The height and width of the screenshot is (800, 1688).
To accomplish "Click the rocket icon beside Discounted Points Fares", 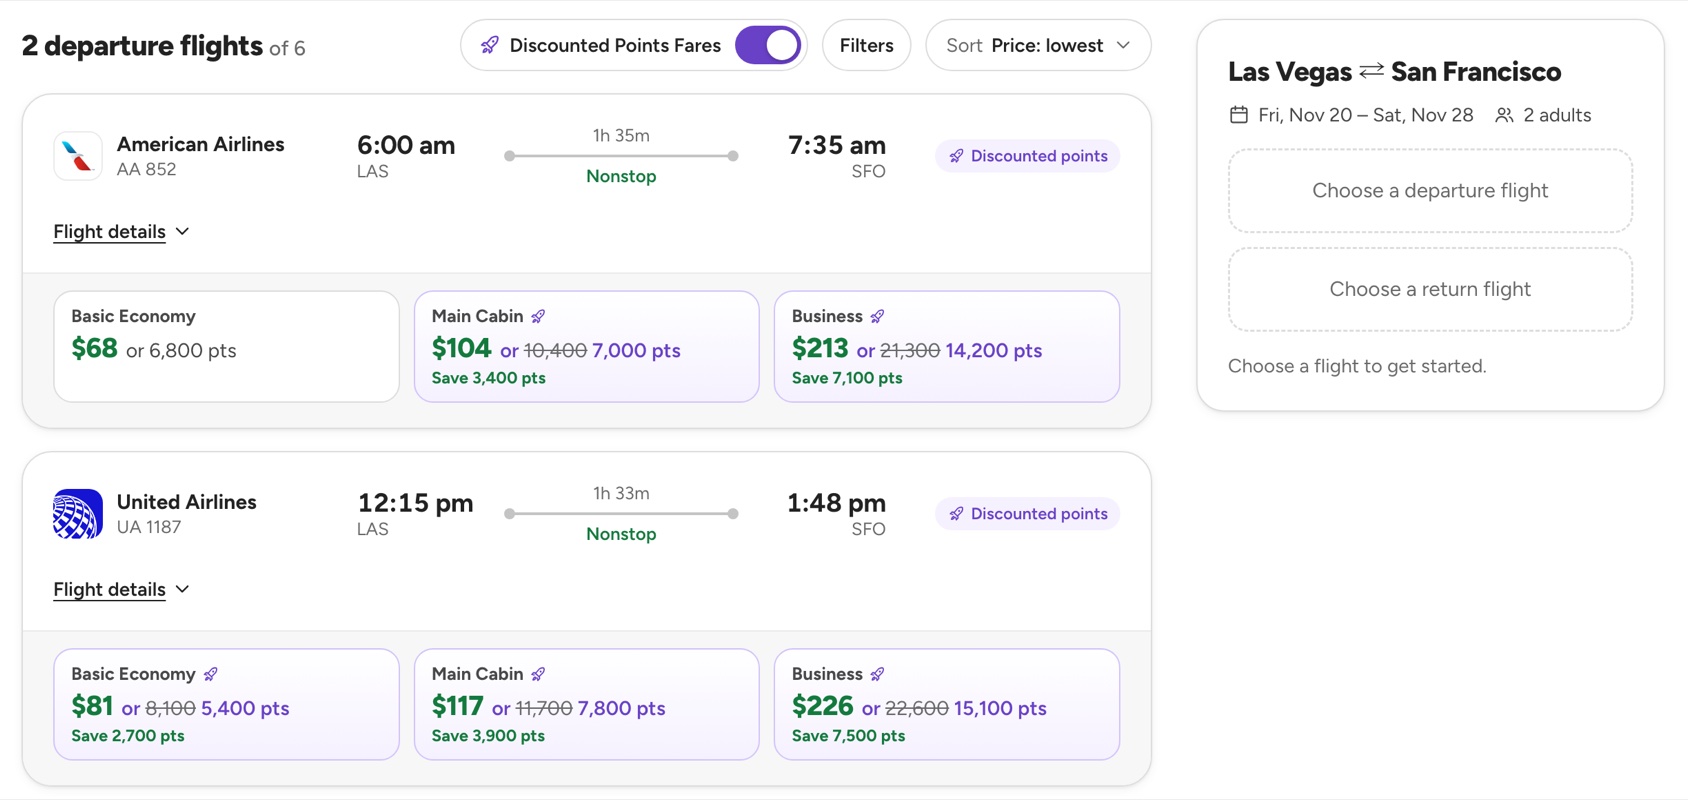I will (x=489, y=45).
